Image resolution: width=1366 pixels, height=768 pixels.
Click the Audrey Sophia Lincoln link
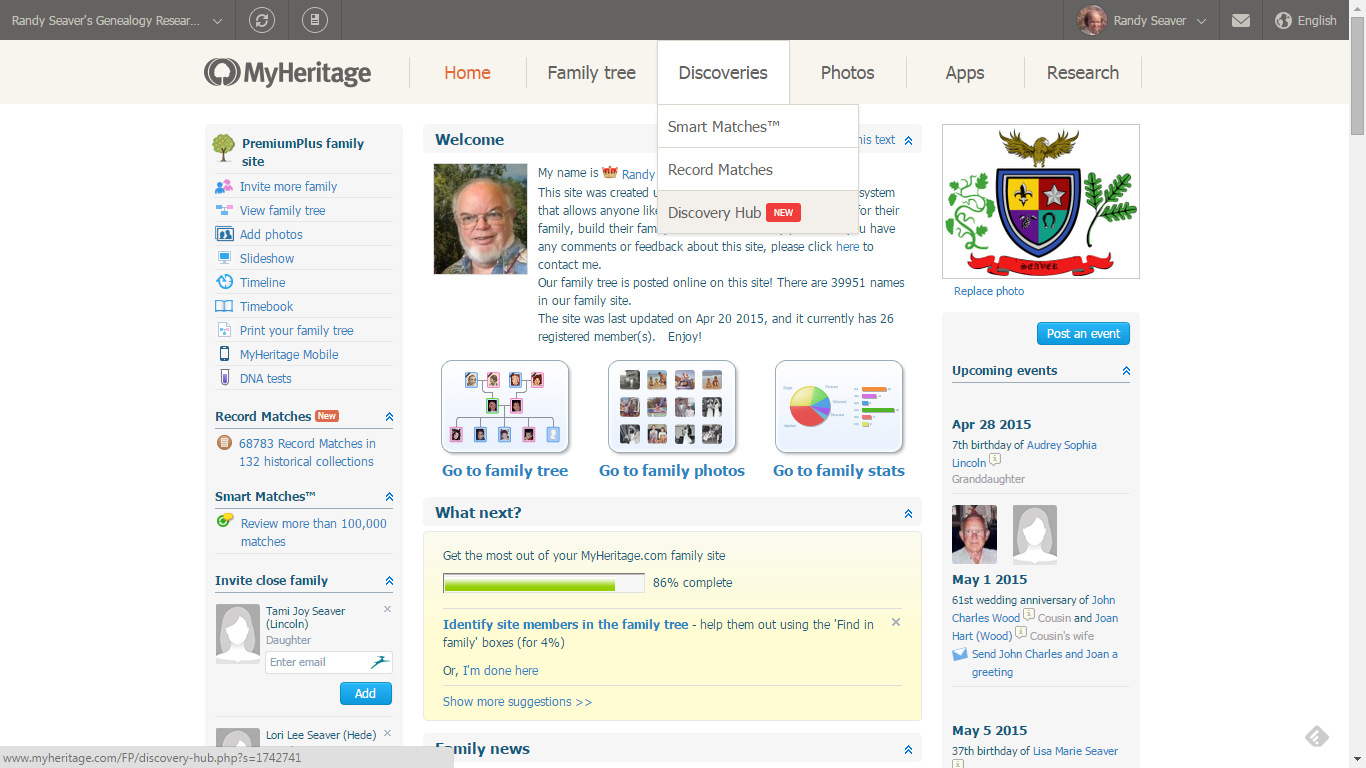click(1024, 454)
